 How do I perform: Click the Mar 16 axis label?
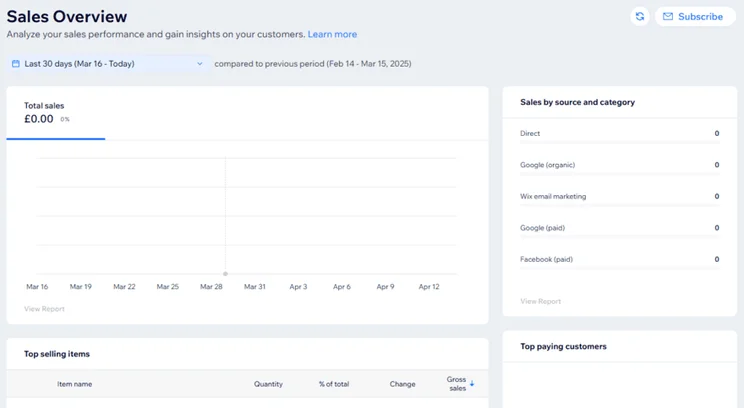click(x=37, y=287)
